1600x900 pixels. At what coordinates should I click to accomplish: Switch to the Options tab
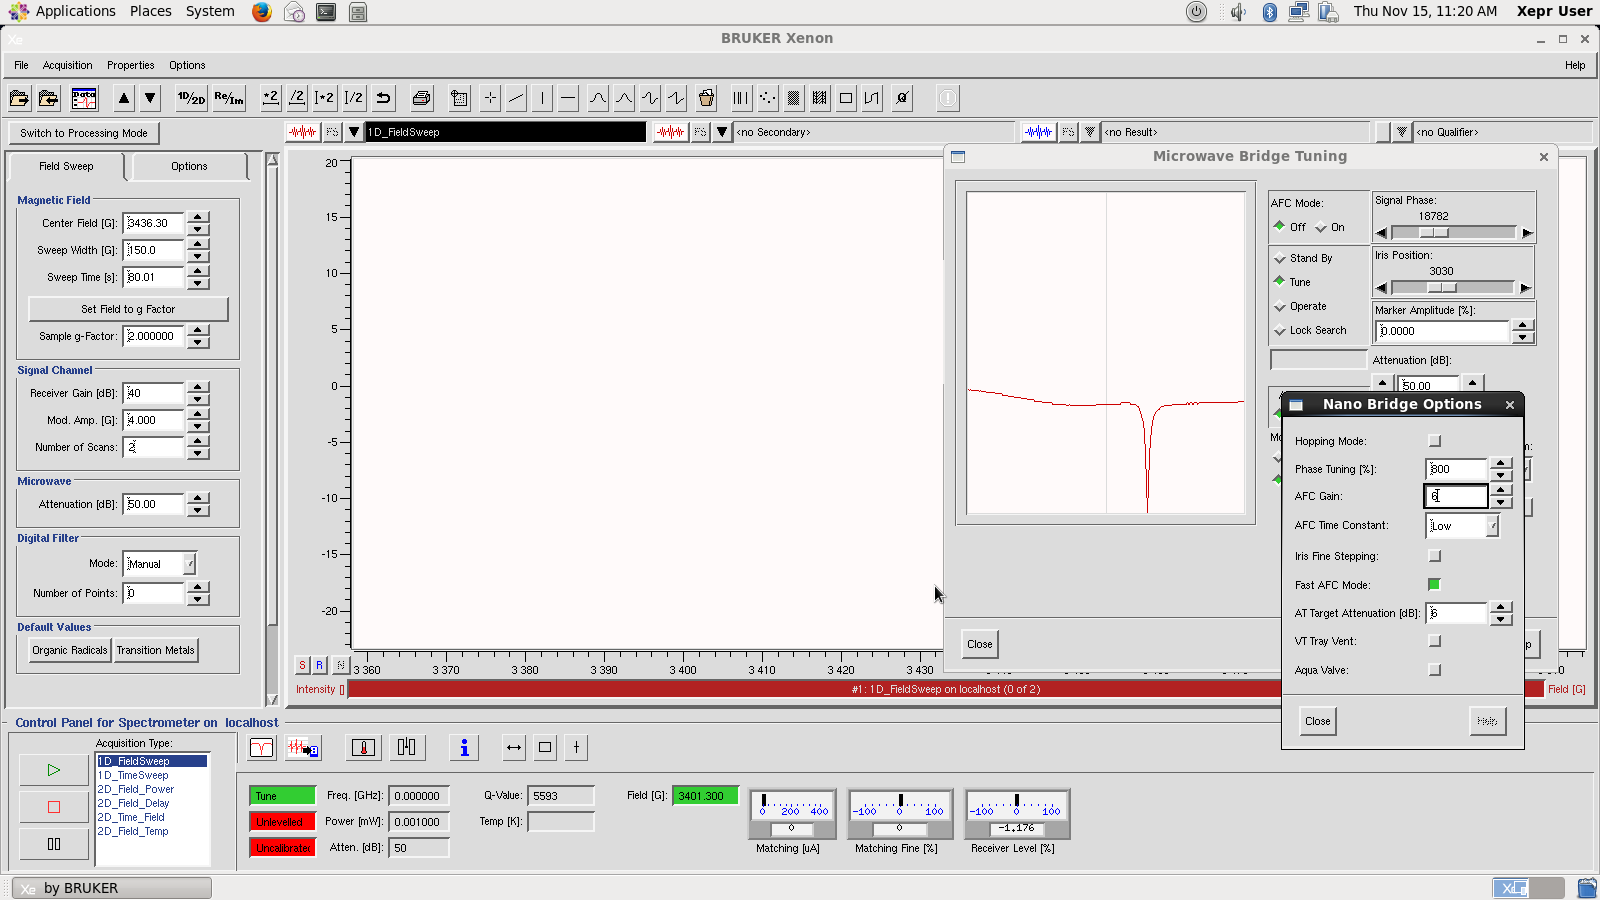coord(189,166)
